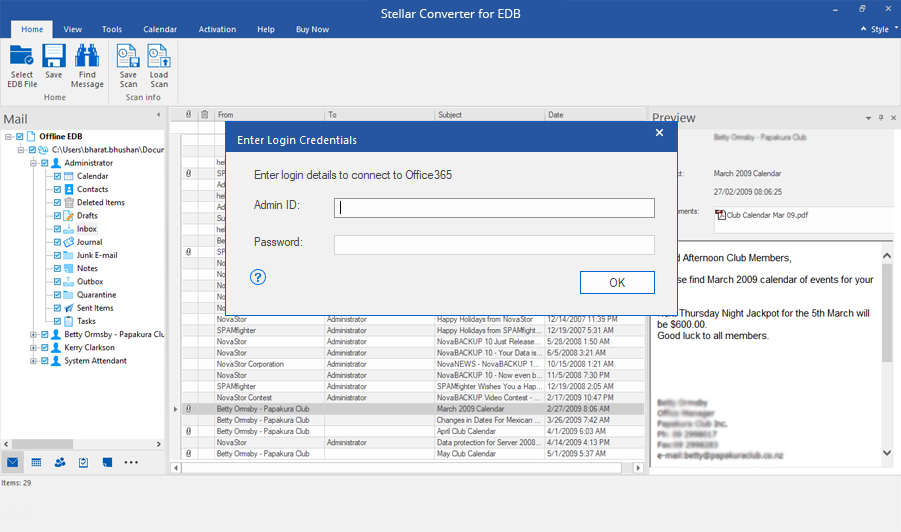The image size is (901, 532).
Task: Select the Drafts folder
Action: click(87, 215)
